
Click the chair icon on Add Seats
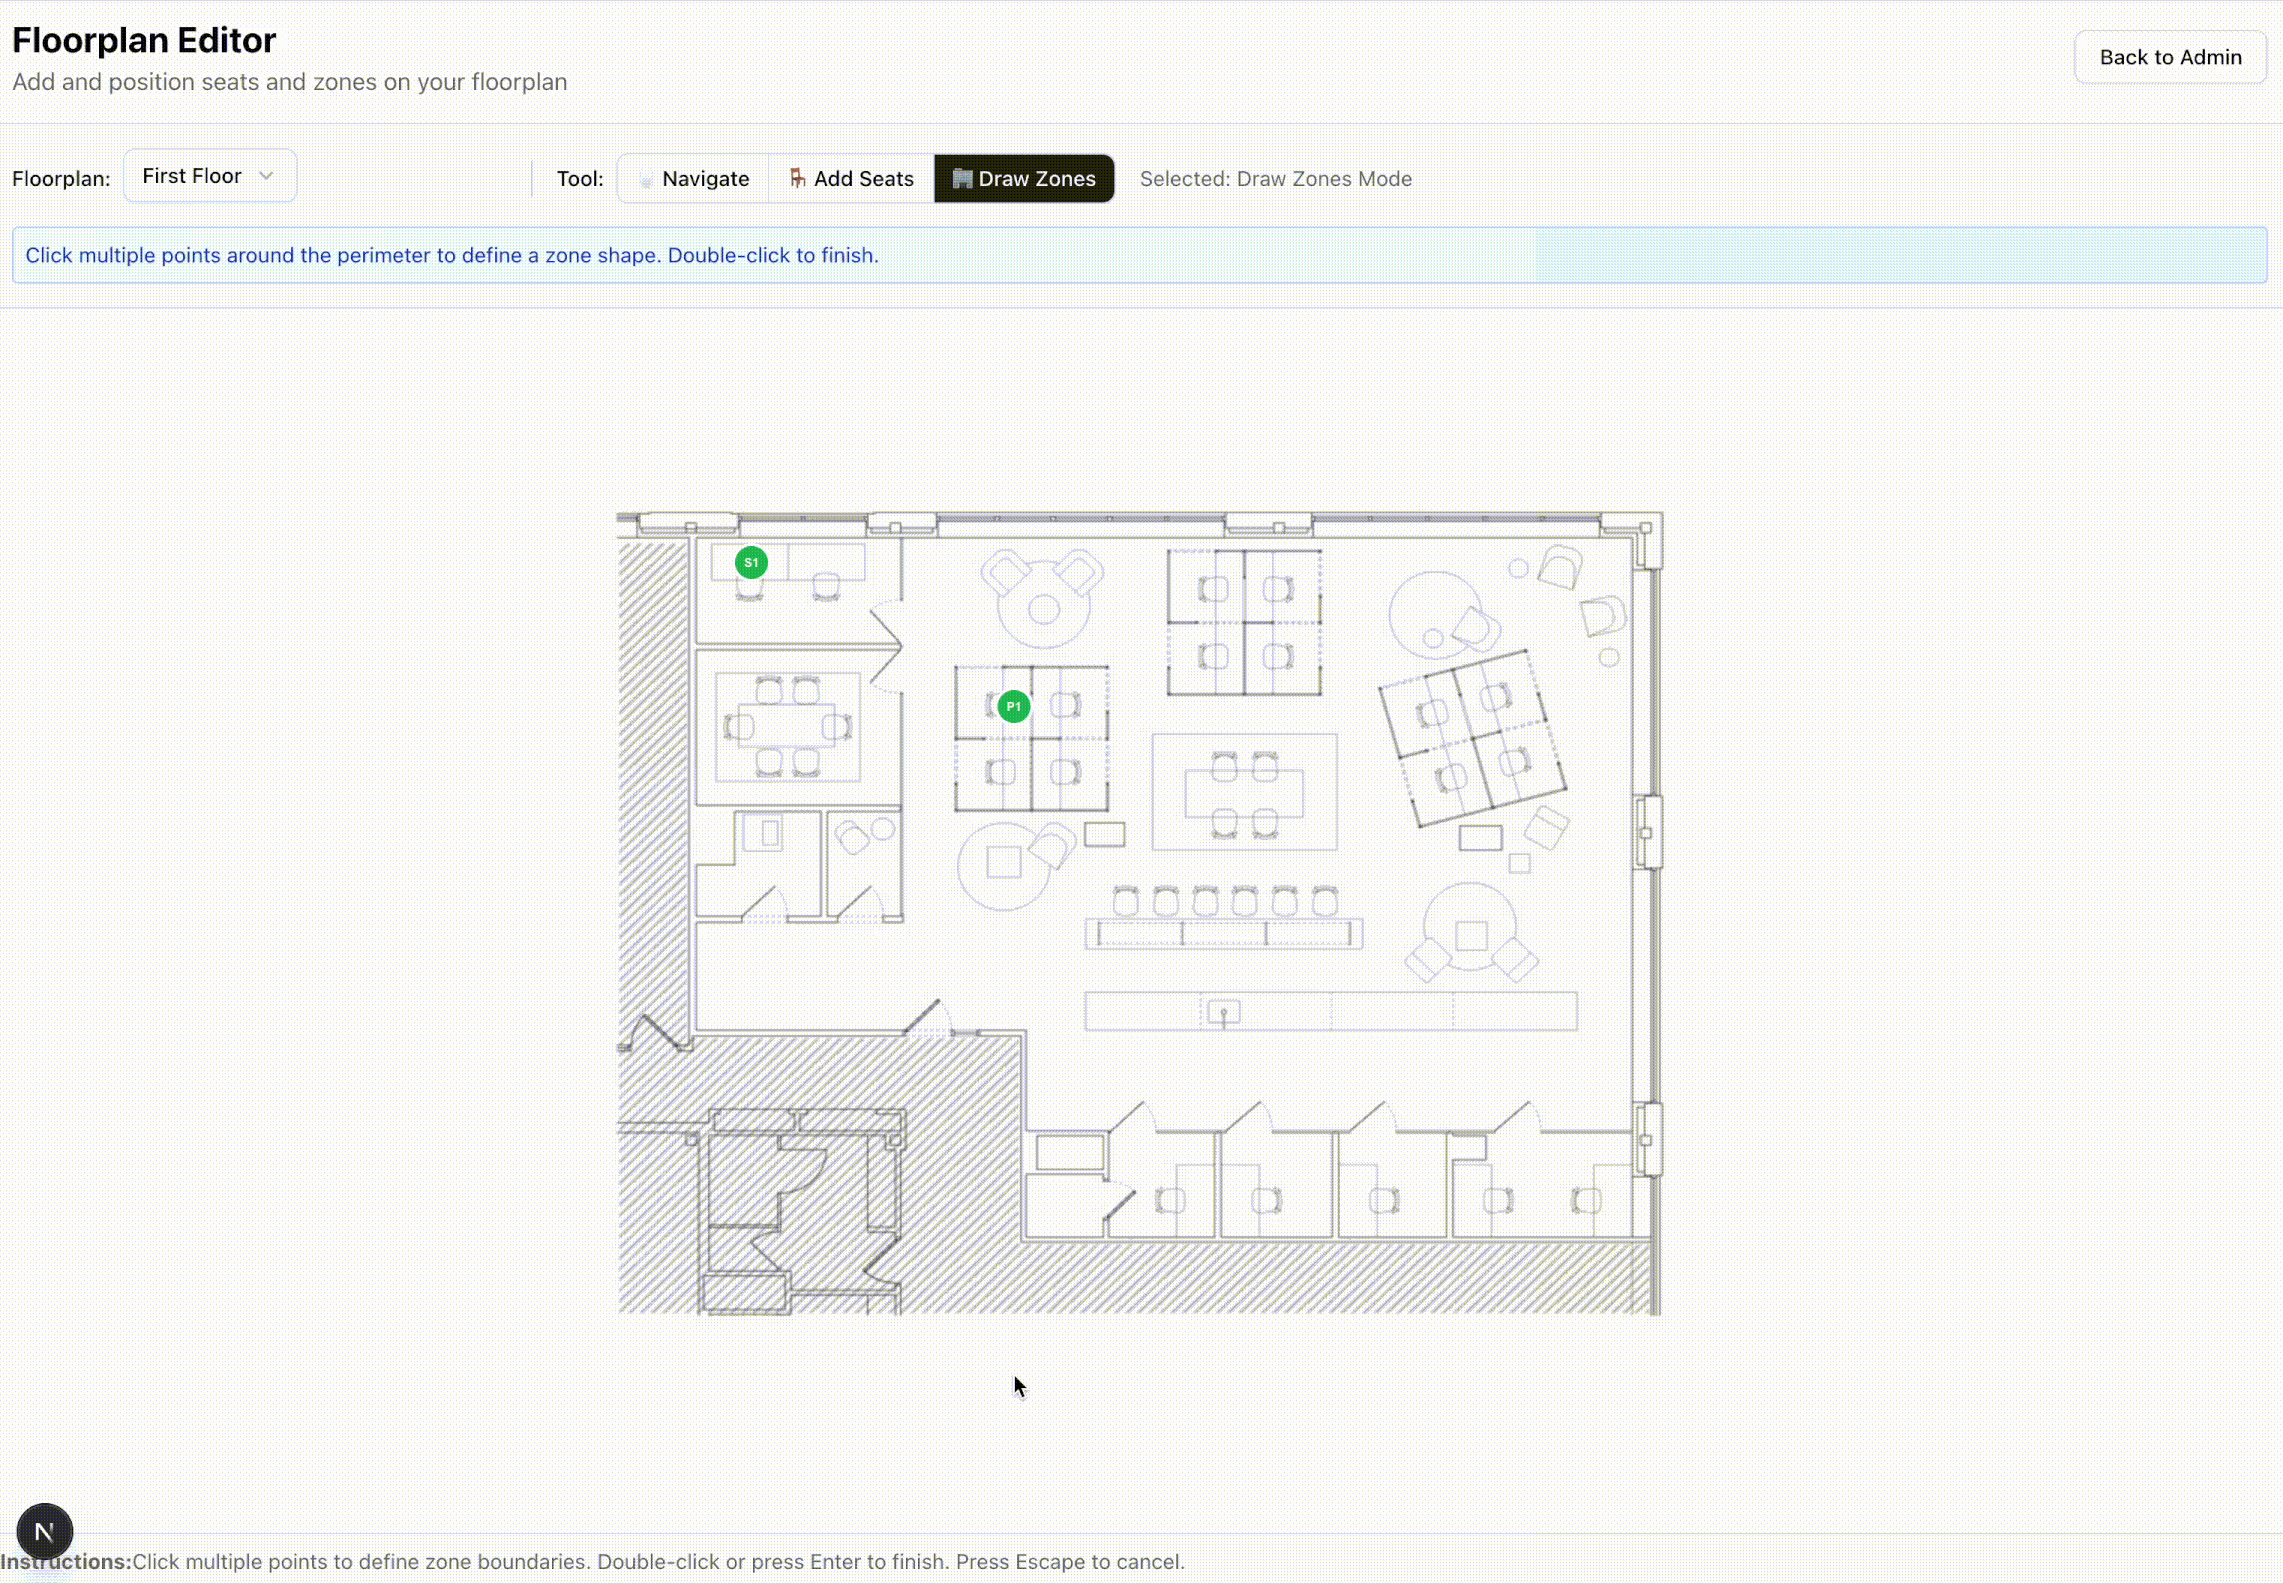pyautogui.click(x=797, y=178)
